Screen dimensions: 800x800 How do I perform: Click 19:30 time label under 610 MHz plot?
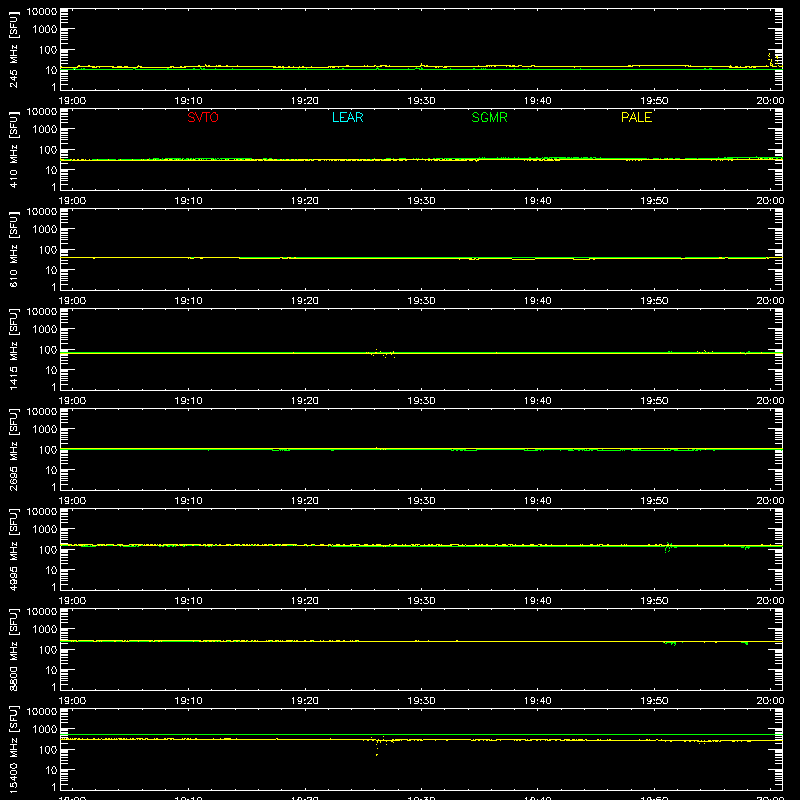click(421, 301)
